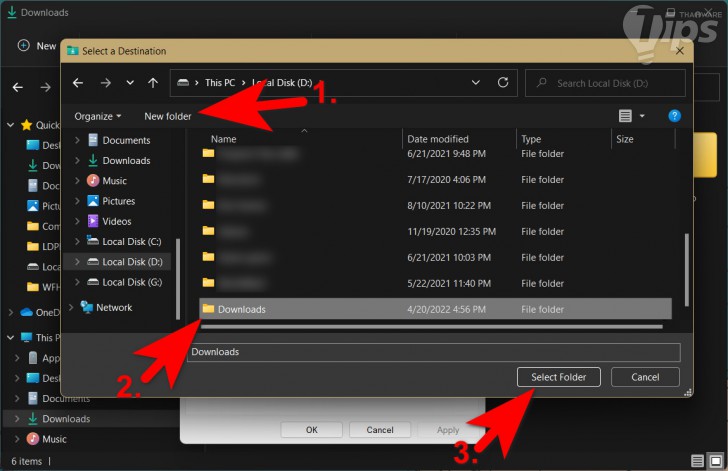Select Downloads in dialog navigation tree
Viewport: 728px width, 471px height.
point(126,161)
